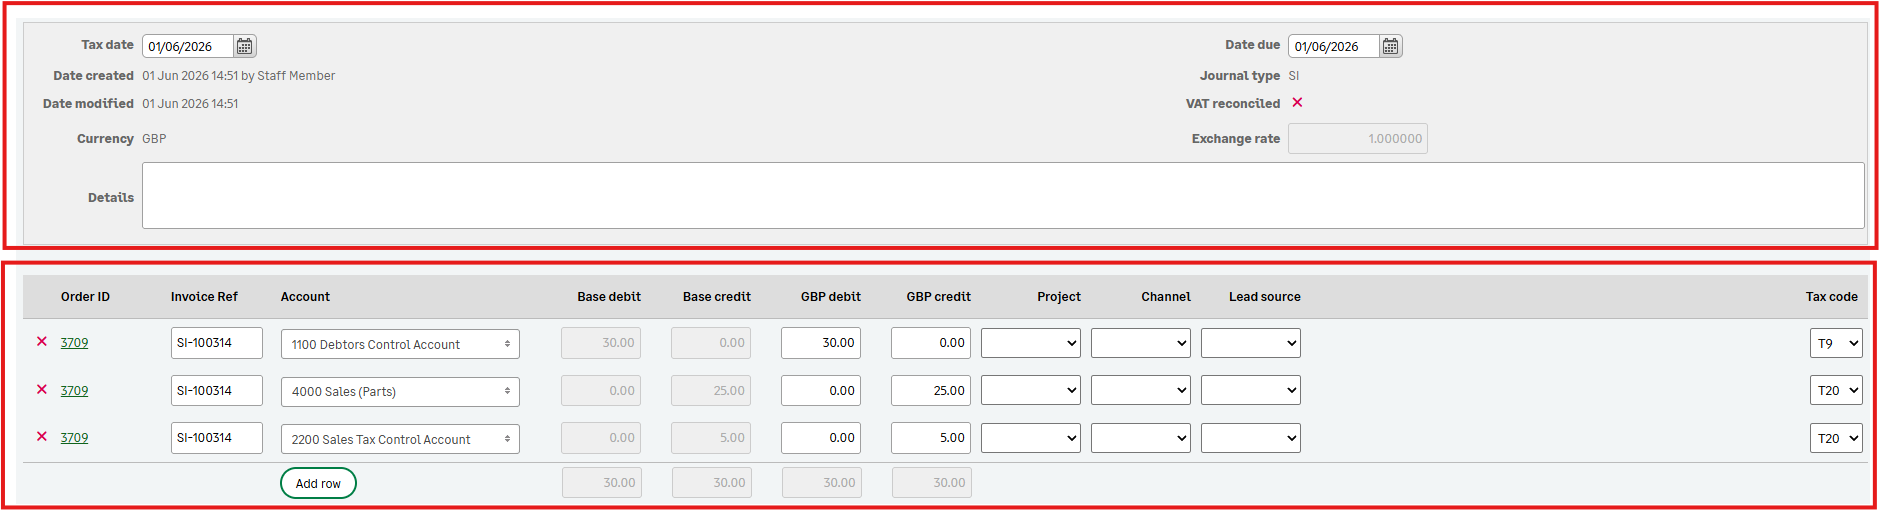Click the Currency value GBP

coord(154,139)
